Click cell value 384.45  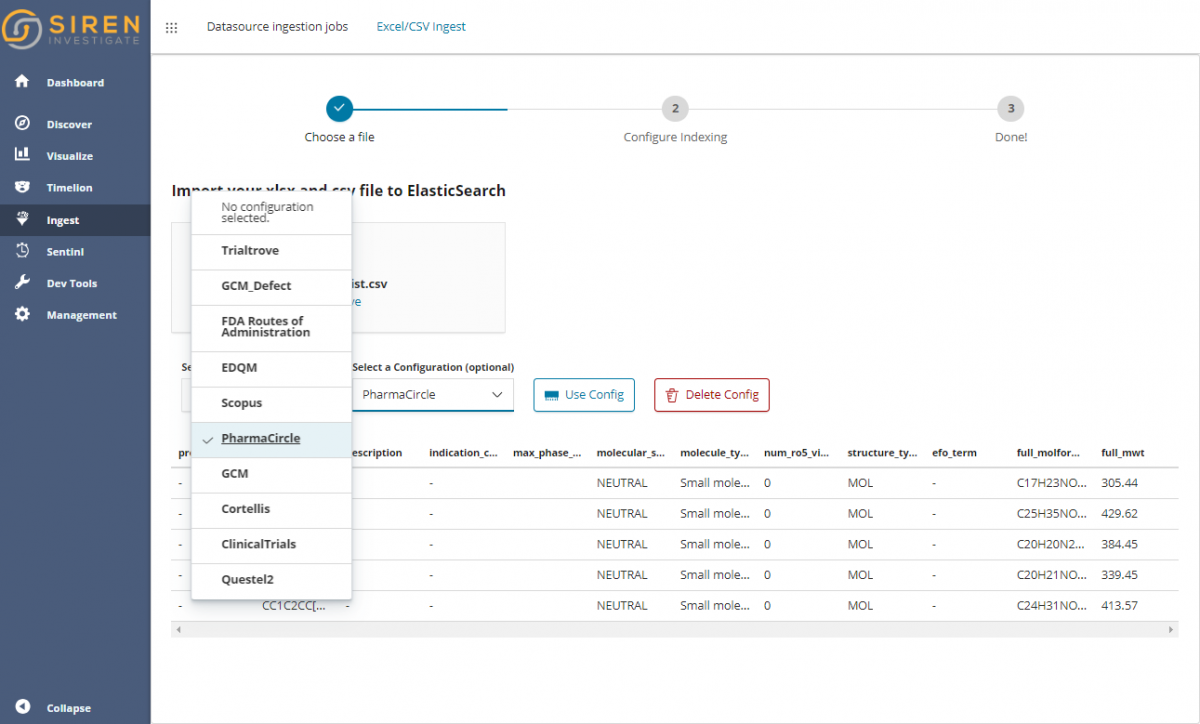[x=1119, y=545]
